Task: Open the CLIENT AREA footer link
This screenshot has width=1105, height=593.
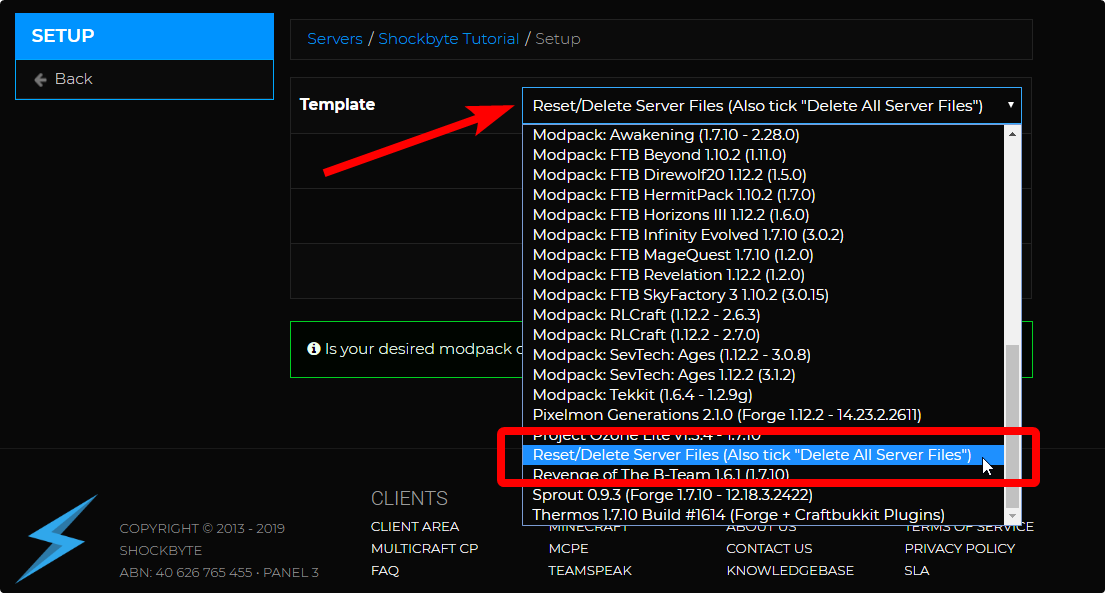Action: [415, 527]
